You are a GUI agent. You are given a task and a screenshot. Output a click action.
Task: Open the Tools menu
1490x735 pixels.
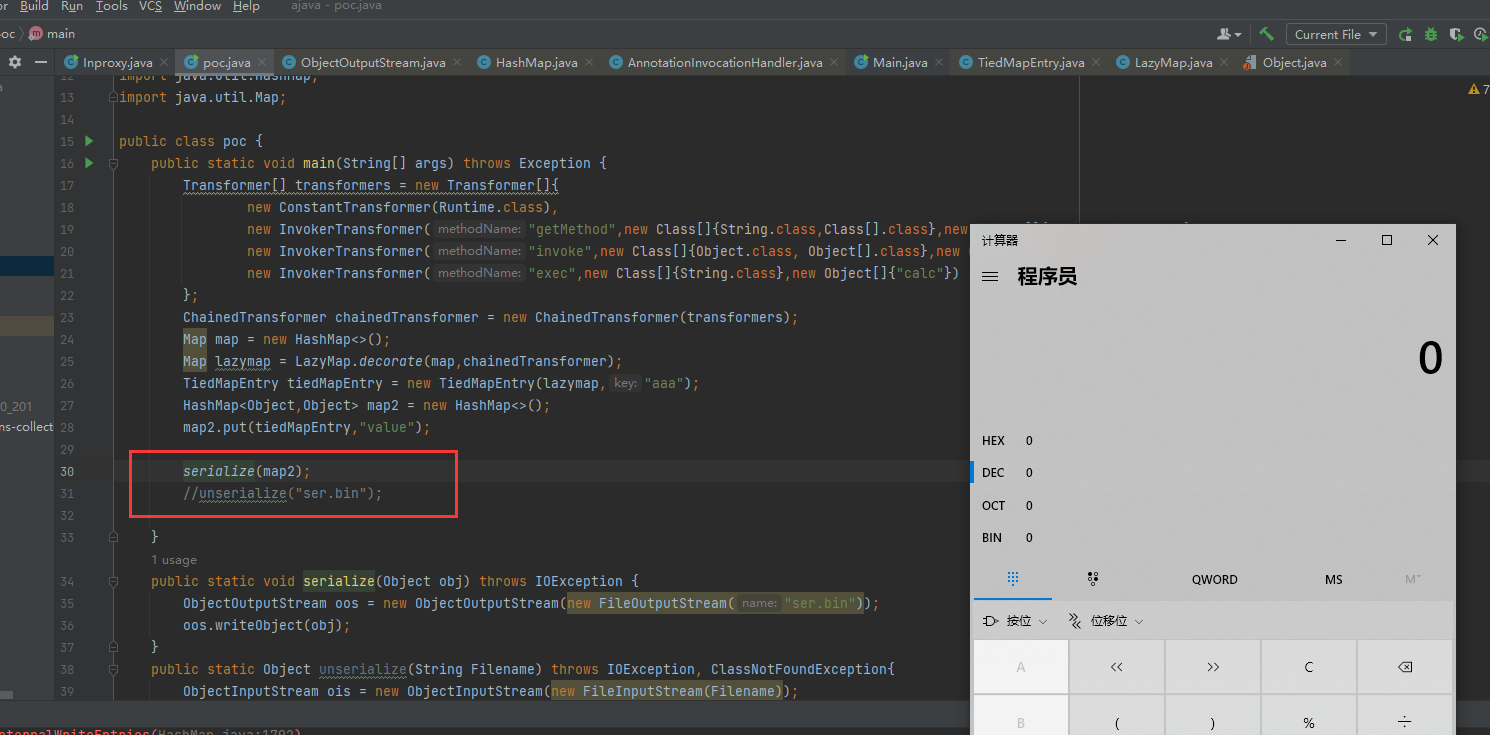tap(111, 6)
